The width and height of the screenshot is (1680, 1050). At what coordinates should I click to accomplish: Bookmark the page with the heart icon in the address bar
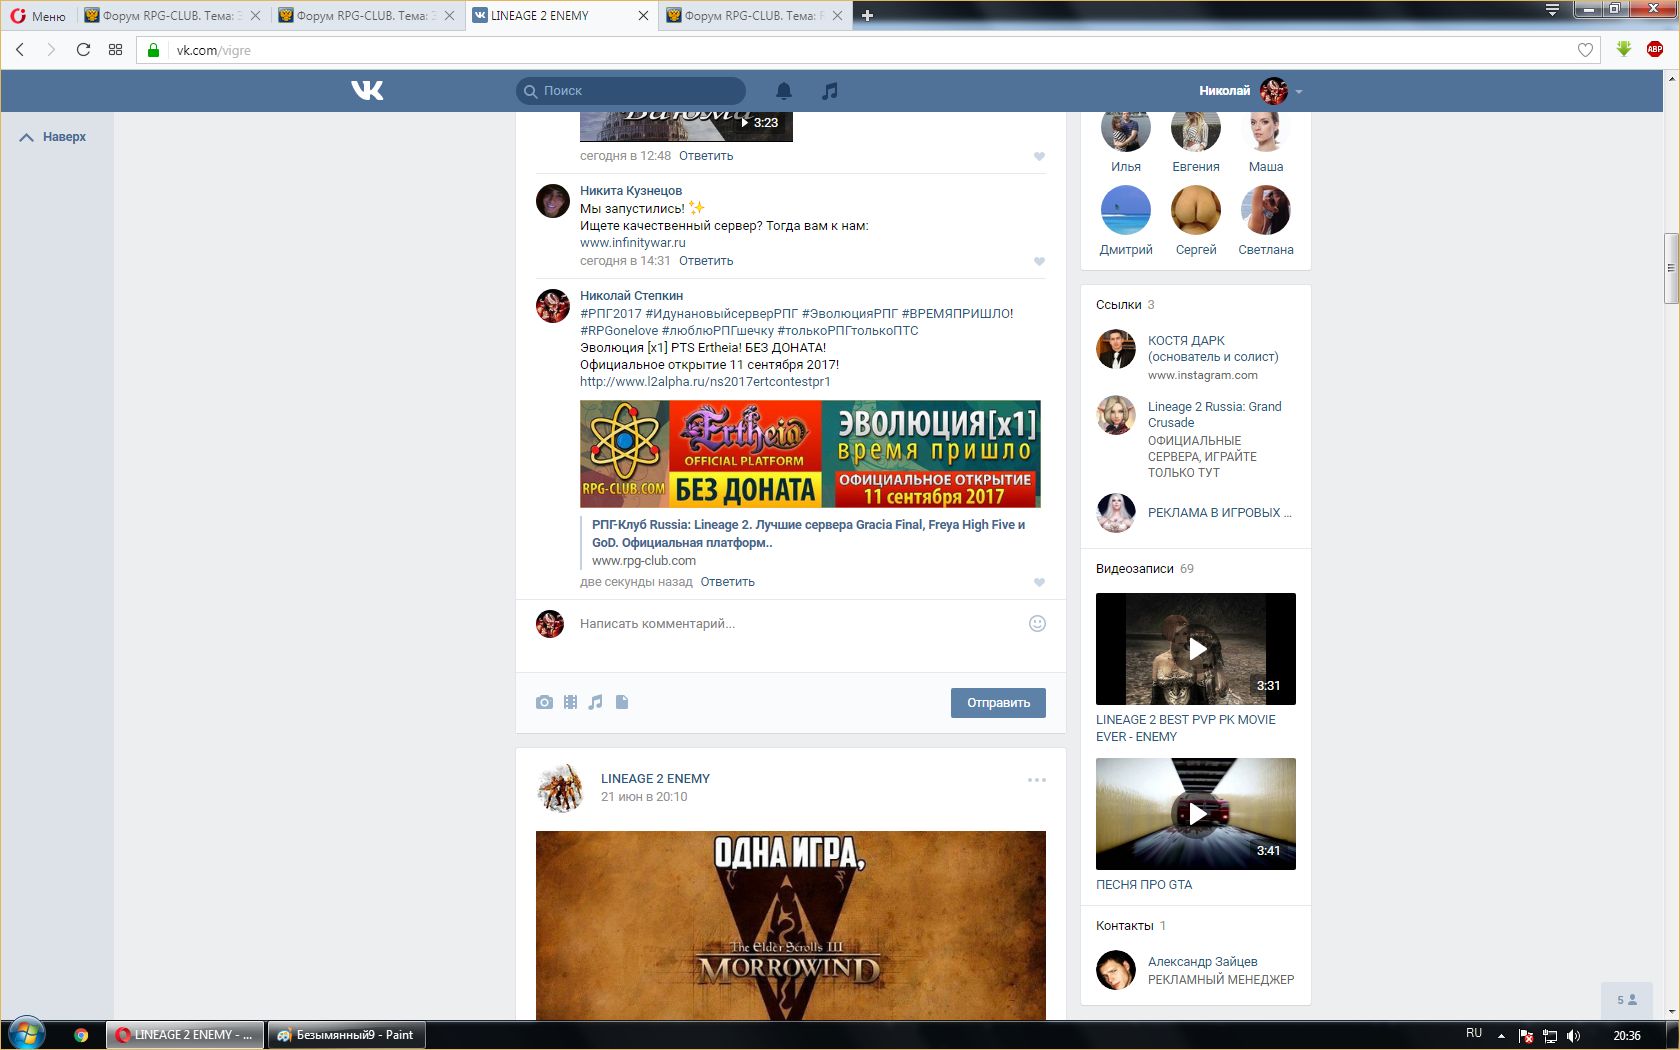point(1585,50)
